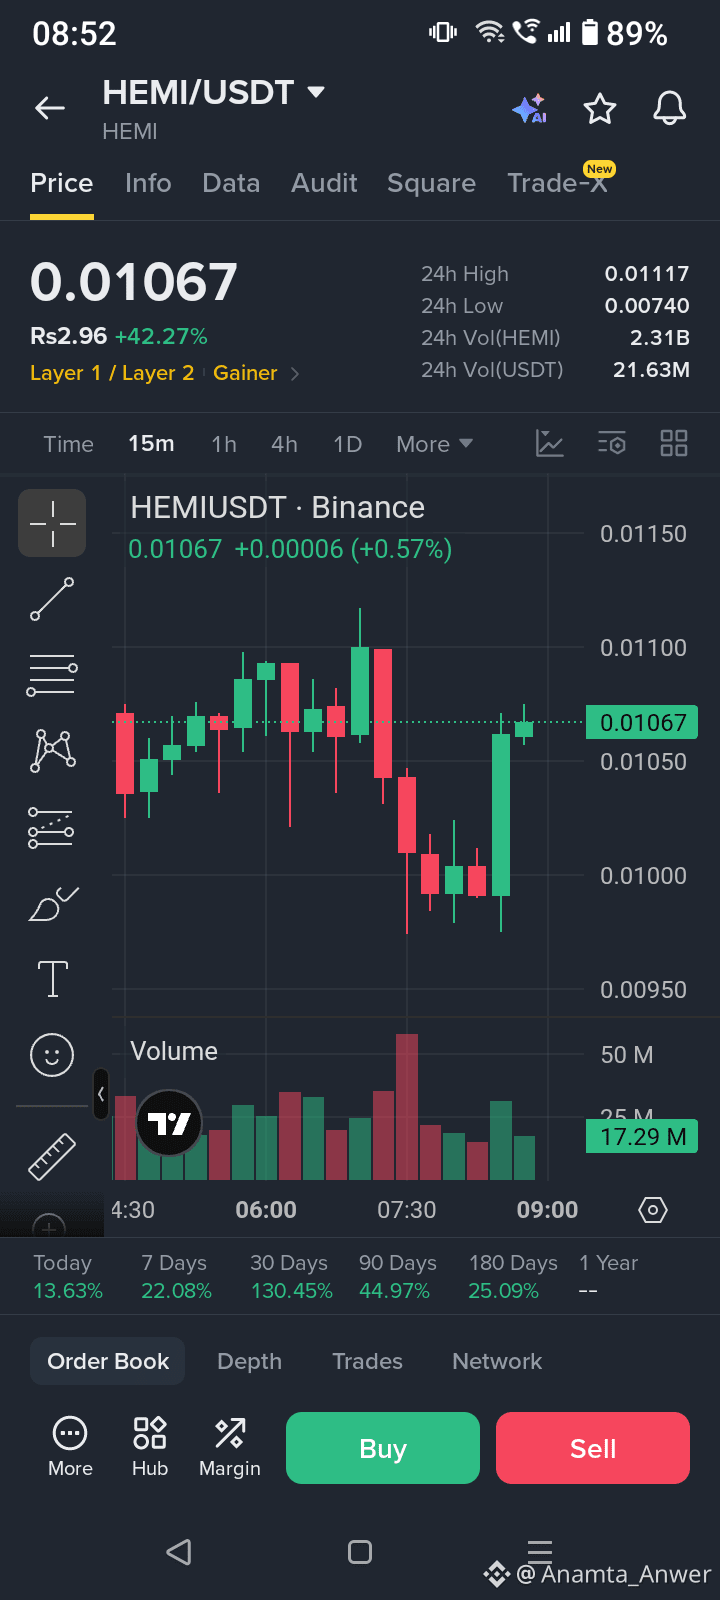Select the ruler measure tool
This screenshot has width=720, height=1600.
(x=52, y=1156)
